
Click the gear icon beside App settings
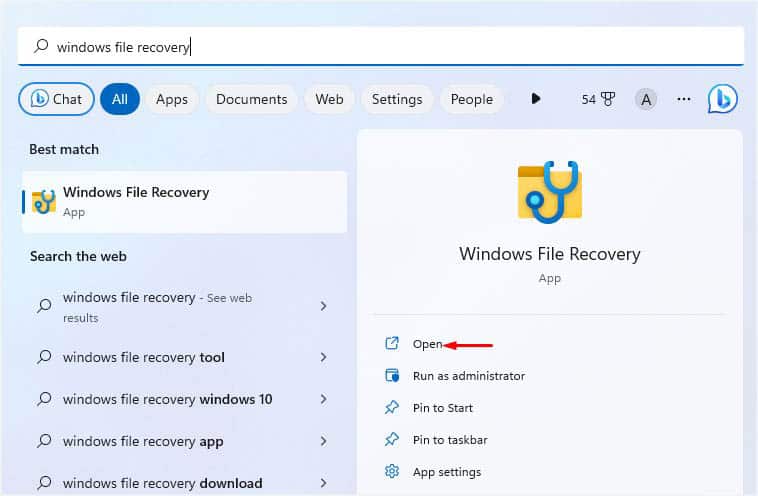pyautogui.click(x=392, y=471)
